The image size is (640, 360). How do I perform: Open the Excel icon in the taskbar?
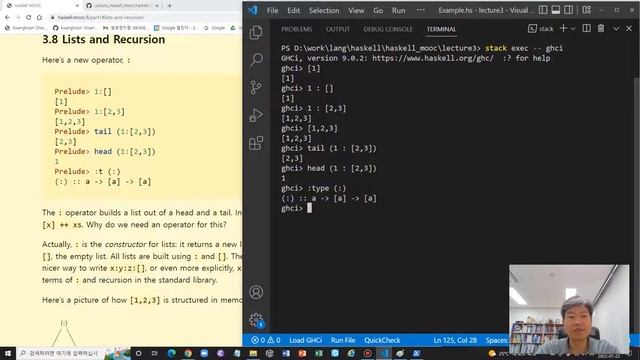[x=318, y=353]
